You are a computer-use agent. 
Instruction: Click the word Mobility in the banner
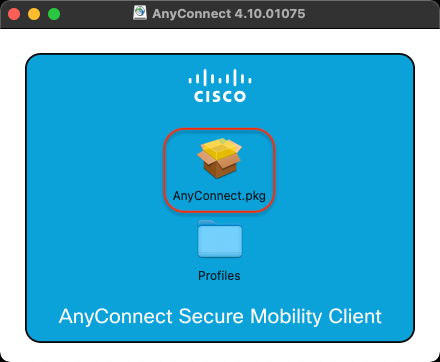click(286, 317)
